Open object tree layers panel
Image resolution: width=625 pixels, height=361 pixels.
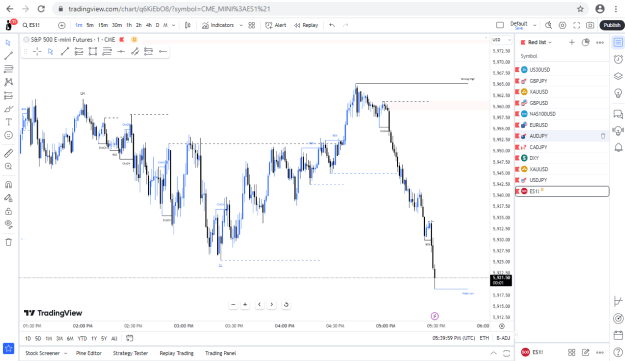tap(618, 76)
